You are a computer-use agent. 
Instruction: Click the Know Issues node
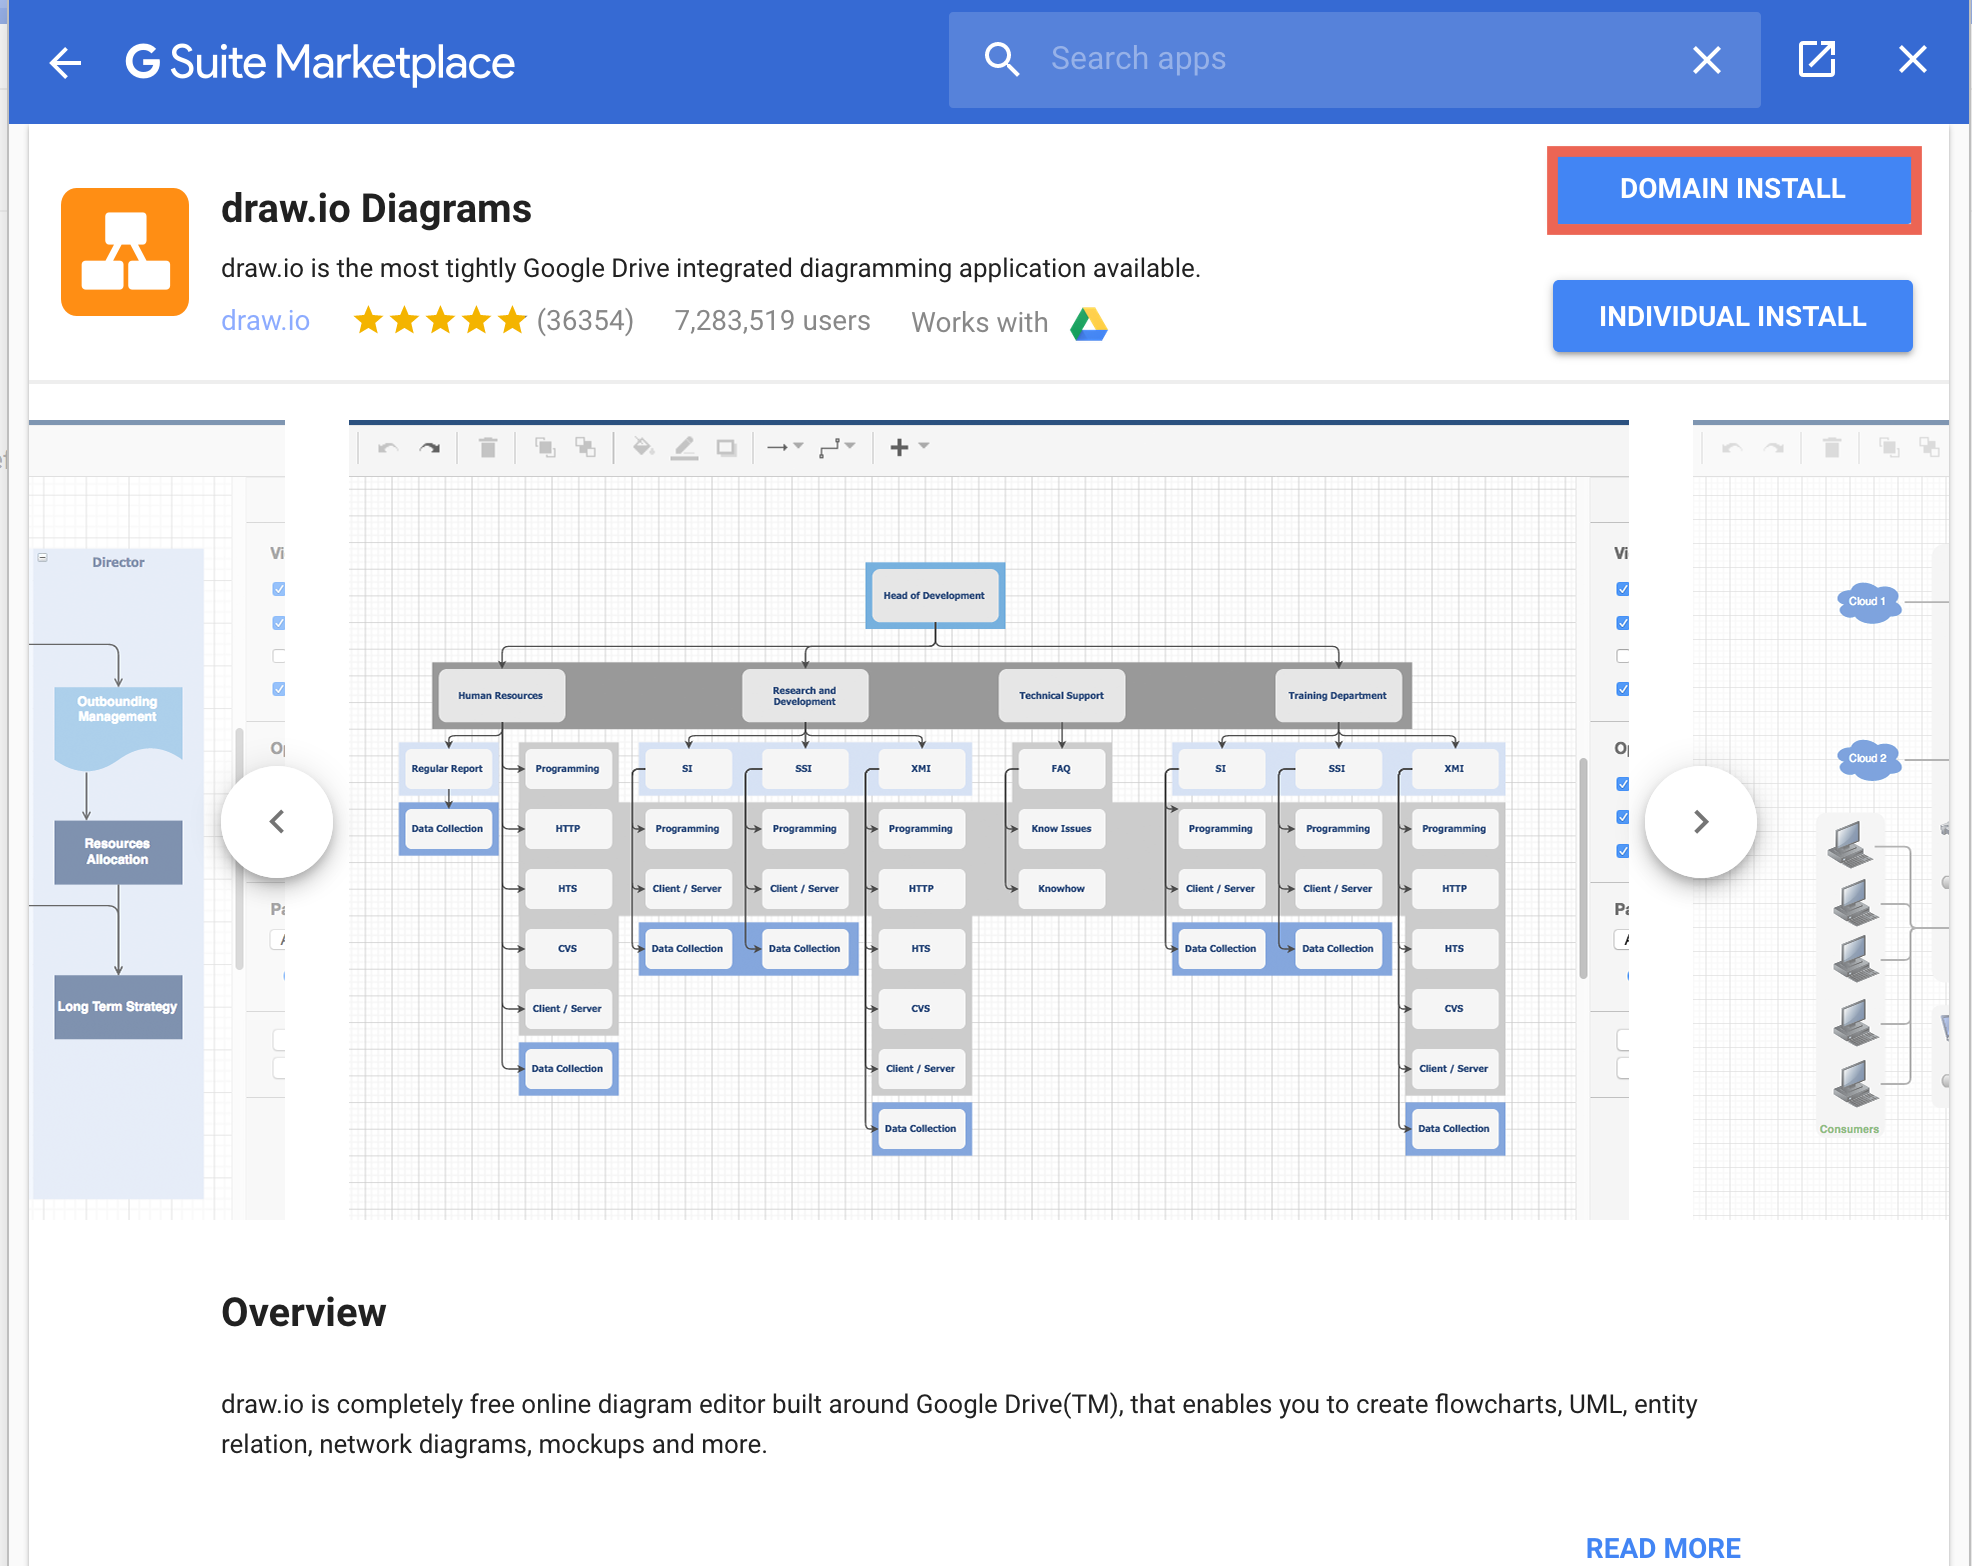[x=1061, y=829]
